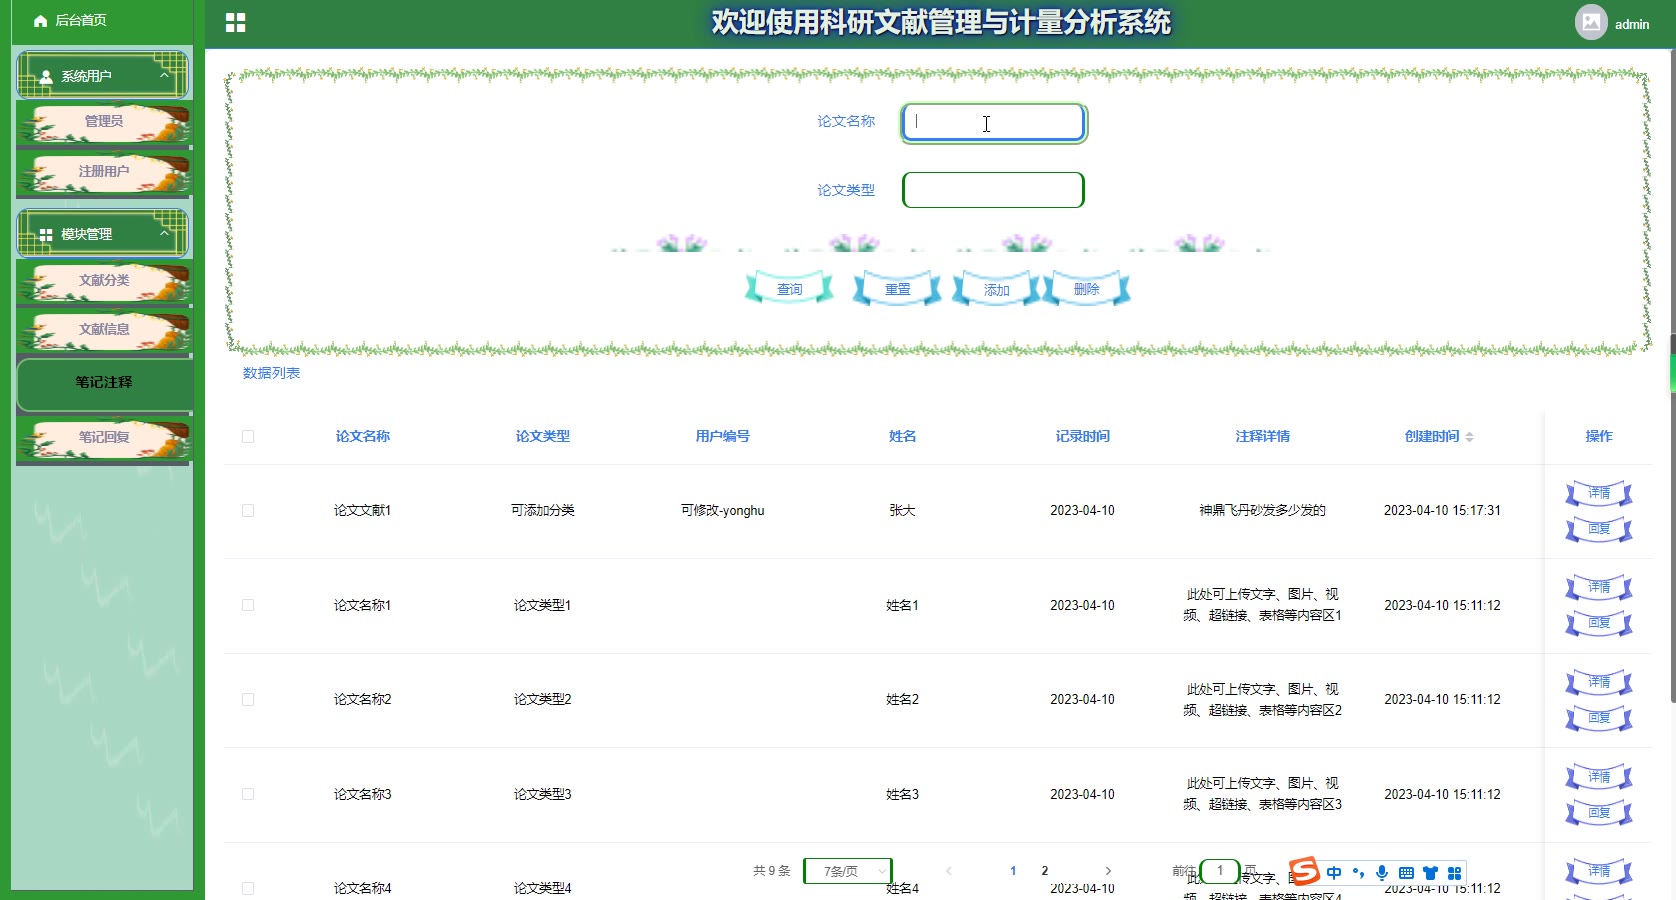Open the Sogou skin shirt icon
1676x900 pixels.
(x=1430, y=873)
